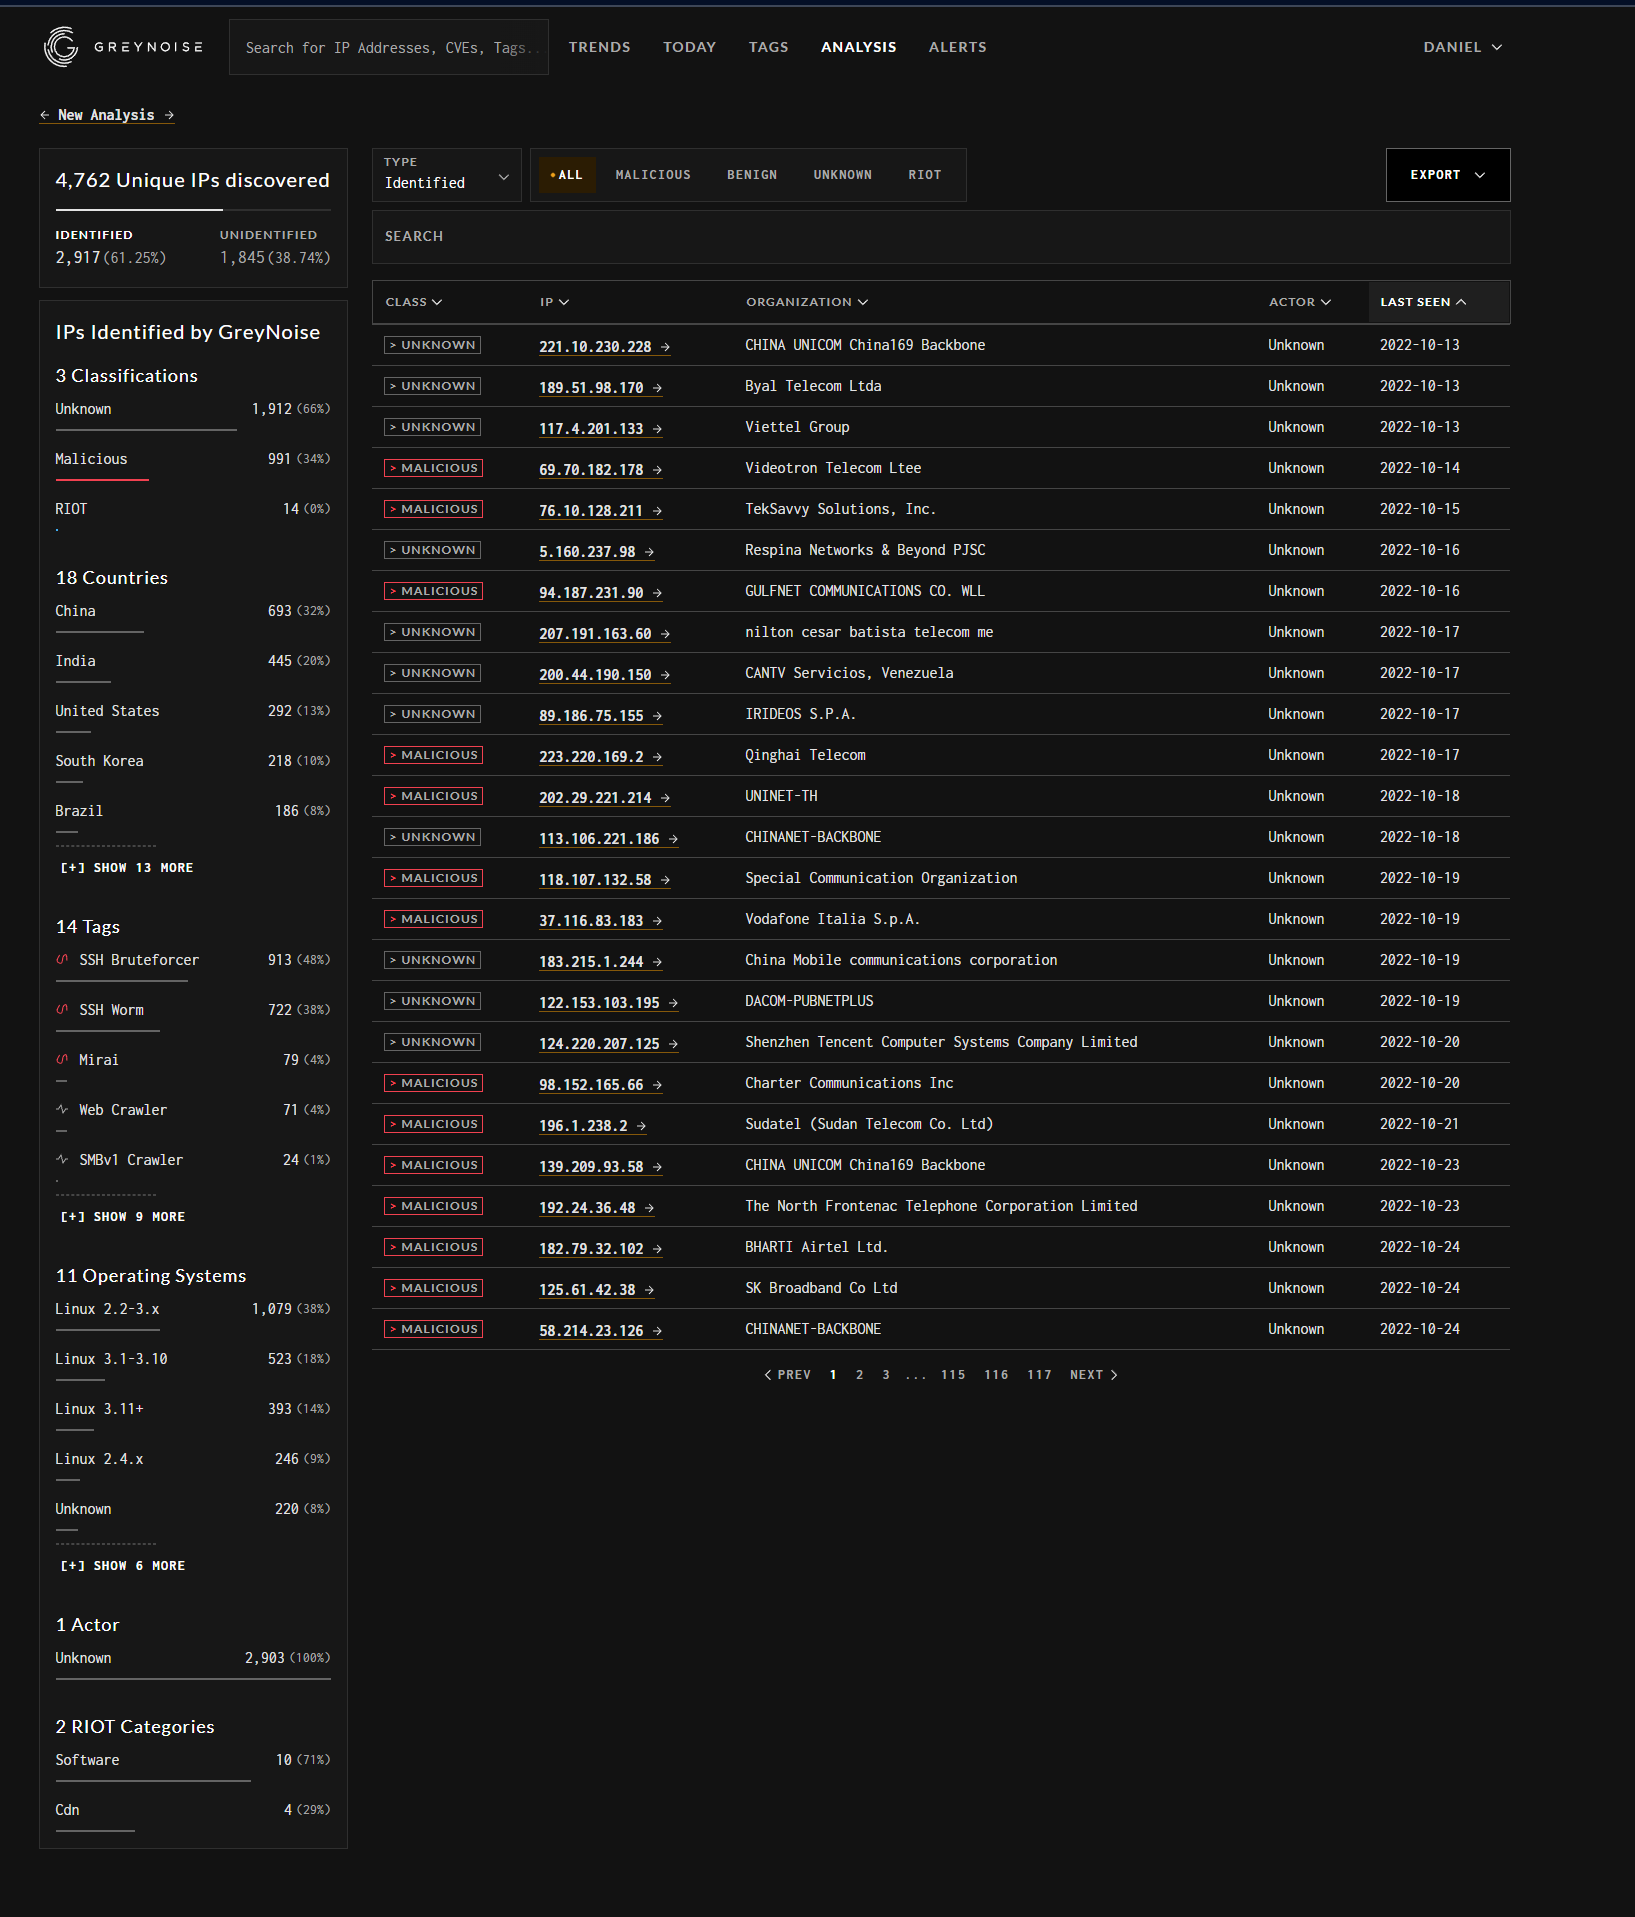Viewport: 1635px width, 1917px height.
Task: Click the China country percentage bar
Action: [x=100, y=632]
